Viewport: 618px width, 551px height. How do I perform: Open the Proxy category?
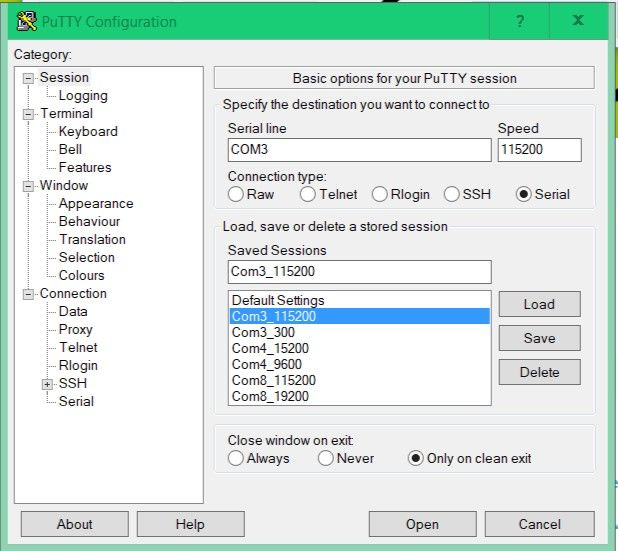click(76, 329)
